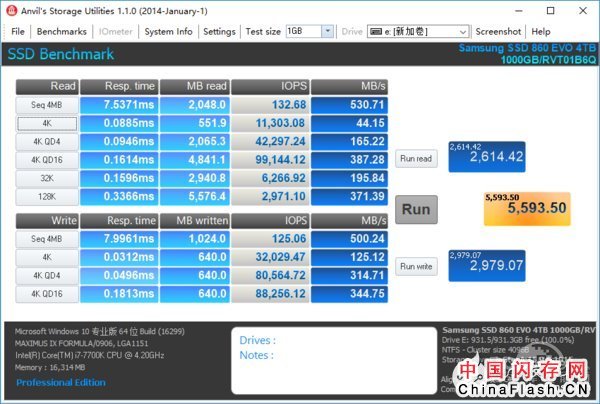The width and height of the screenshot is (600, 404).
Task: Click the 195.84 MB/s read value
Action: coord(349,178)
